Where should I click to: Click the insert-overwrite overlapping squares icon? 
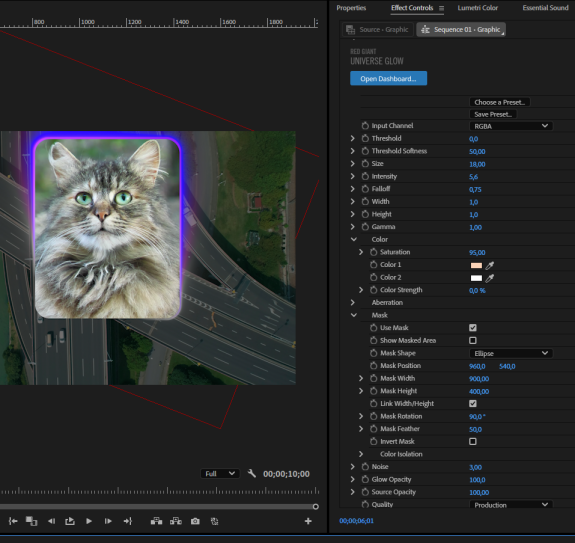click(32, 521)
